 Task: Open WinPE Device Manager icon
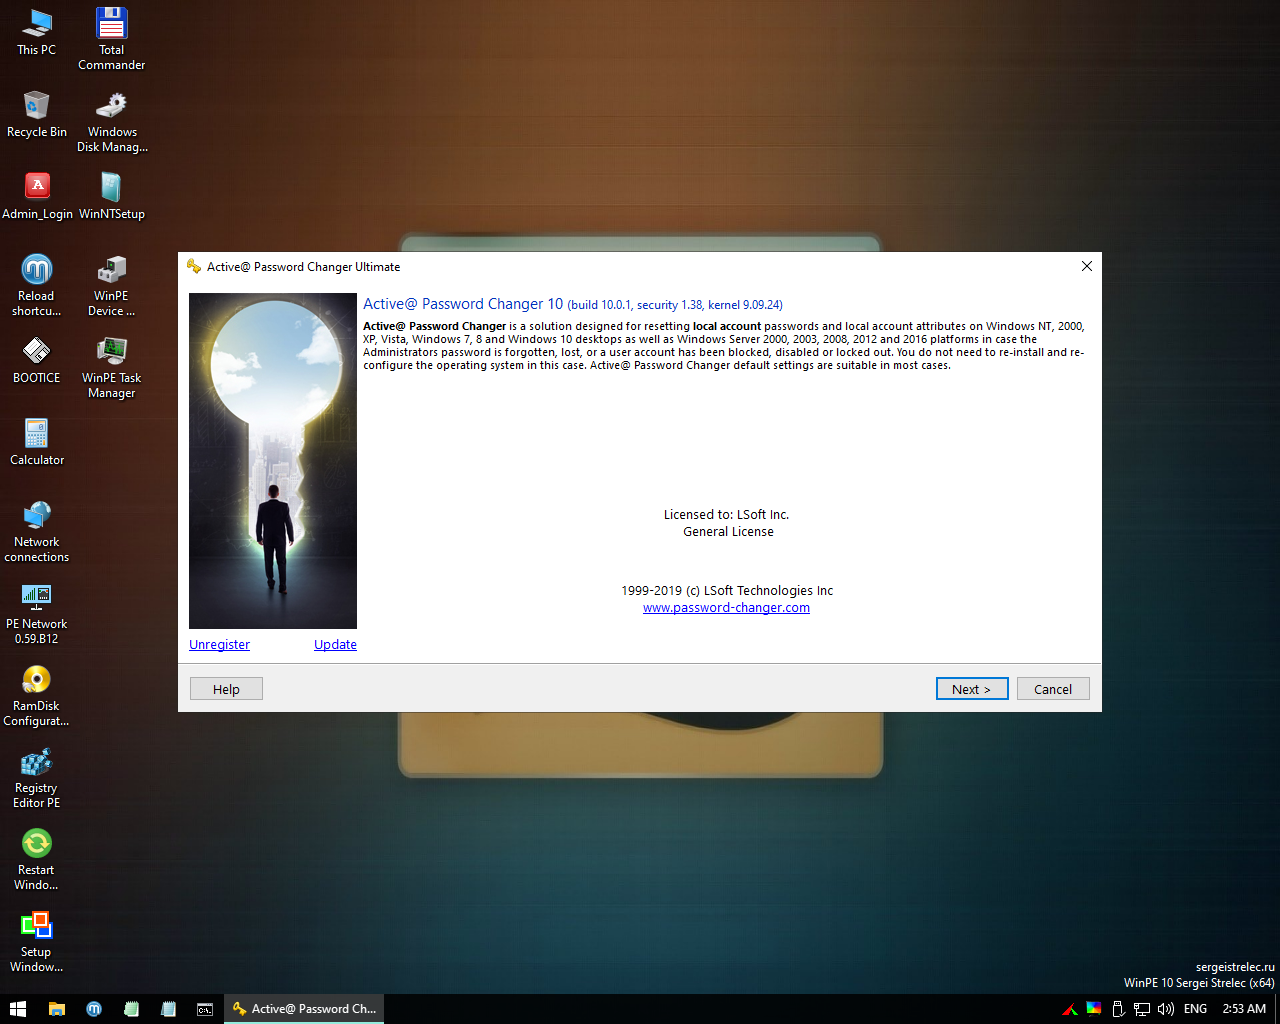[x=111, y=284]
